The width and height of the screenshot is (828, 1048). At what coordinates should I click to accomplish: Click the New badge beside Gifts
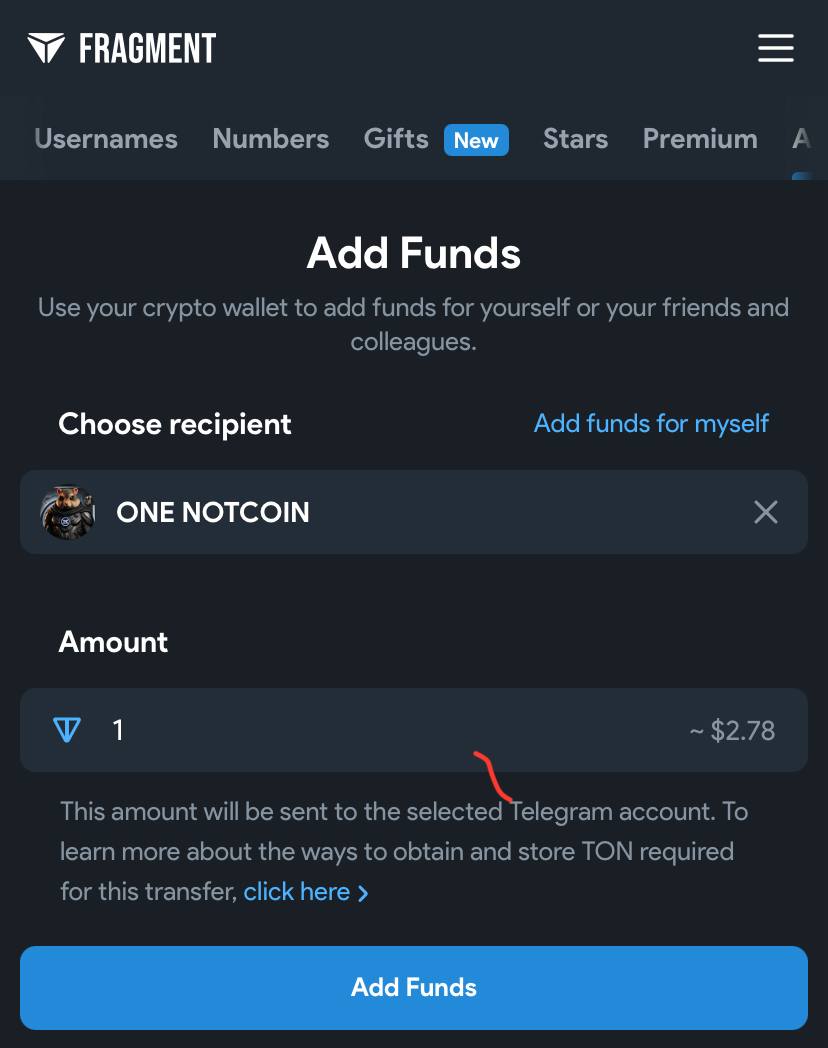pyautogui.click(x=476, y=140)
